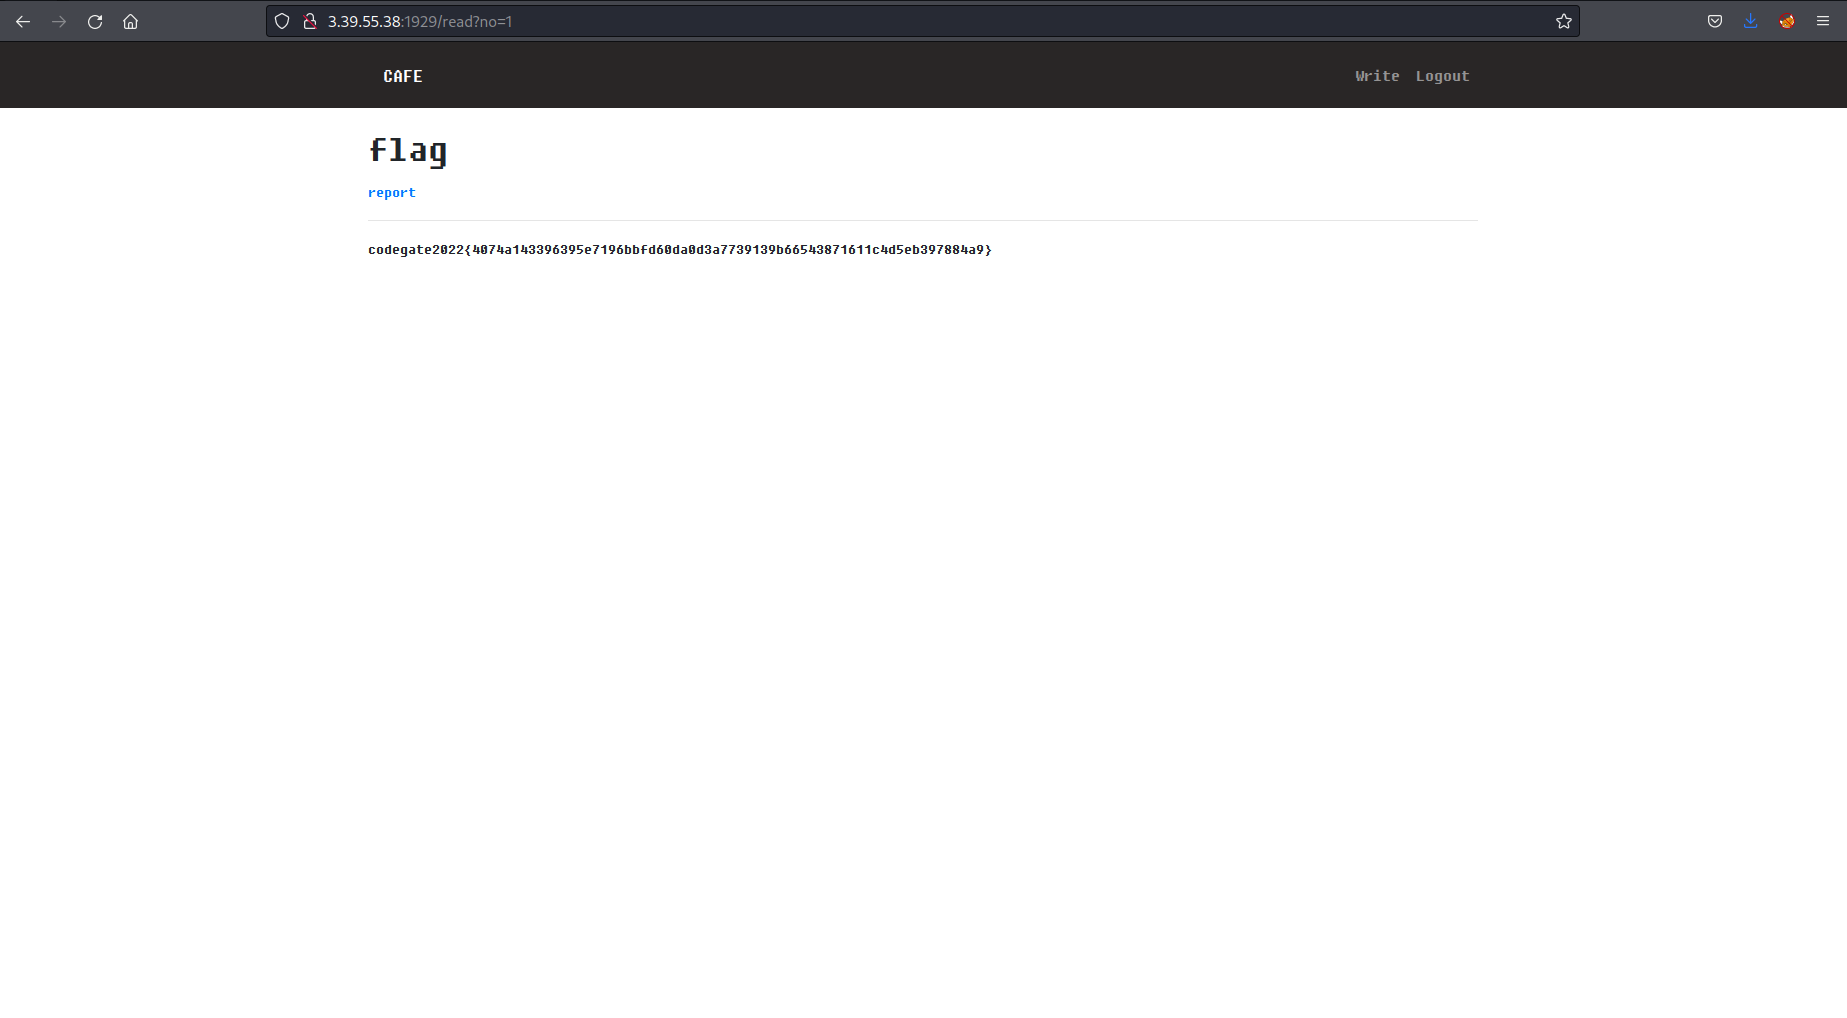Bookmark this page with the star icon
1847x1018 pixels.
coord(1564,21)
